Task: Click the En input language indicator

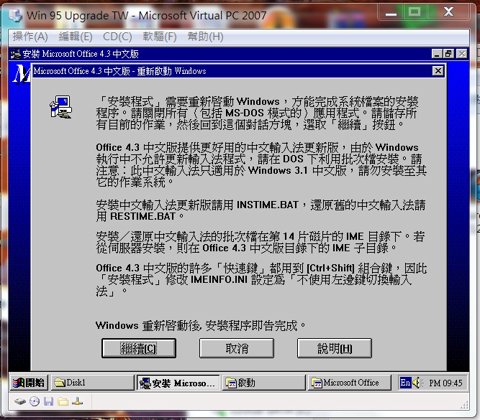Action: click(405, 383)
